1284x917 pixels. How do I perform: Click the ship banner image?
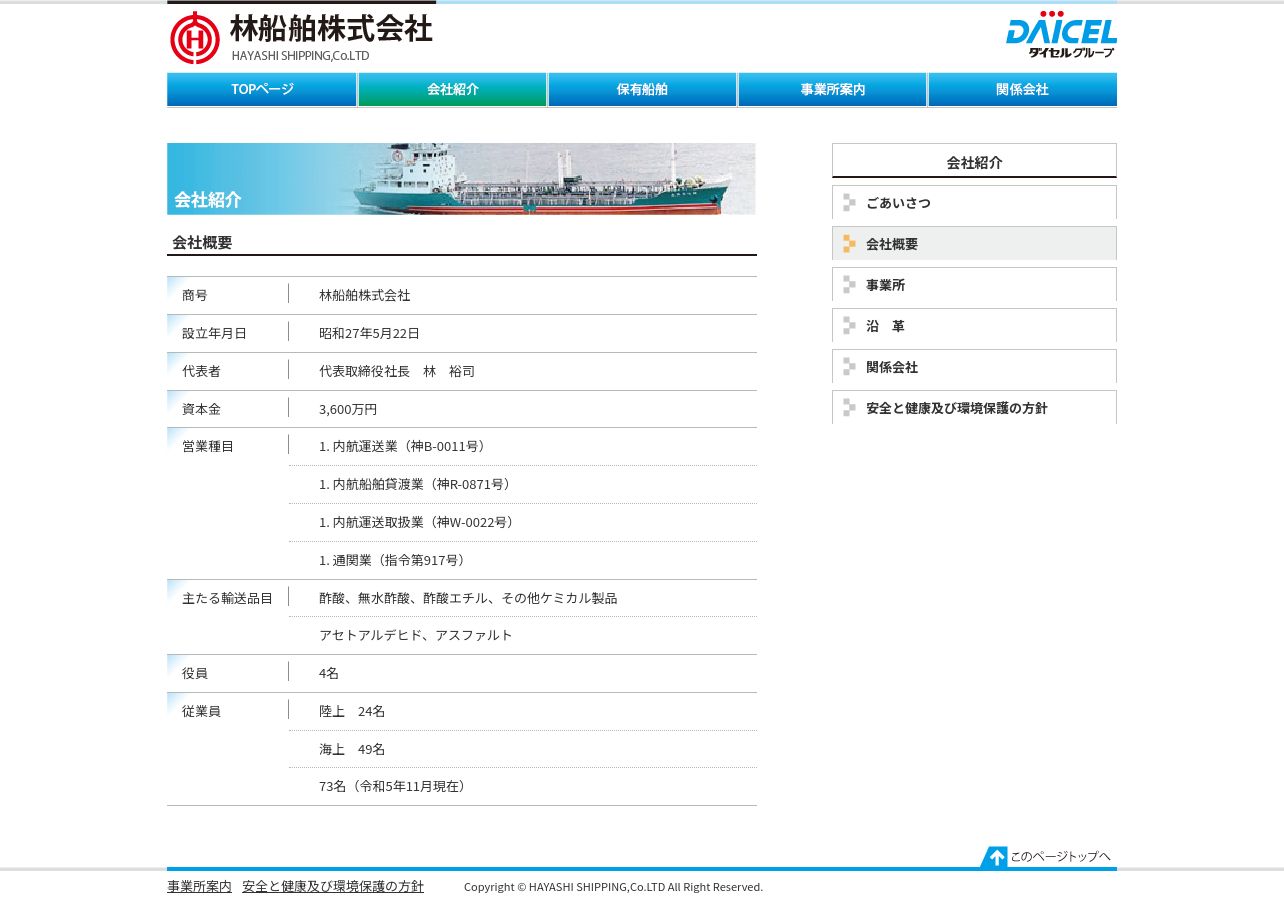(x=461, y=179)
